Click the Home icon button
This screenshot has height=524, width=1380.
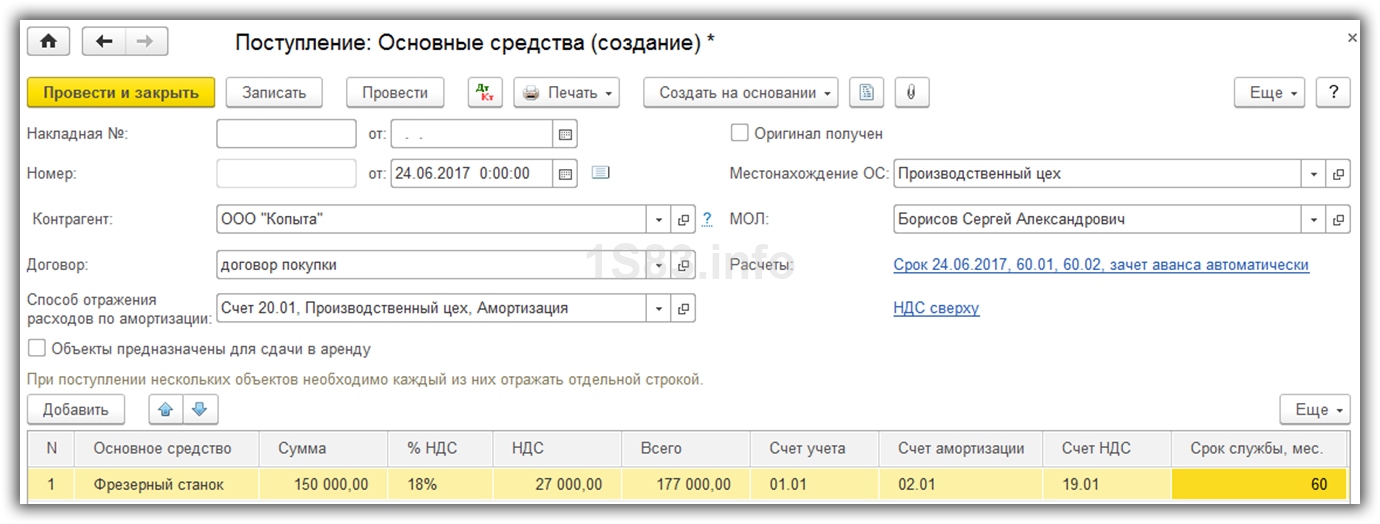(x=48, y=41)
